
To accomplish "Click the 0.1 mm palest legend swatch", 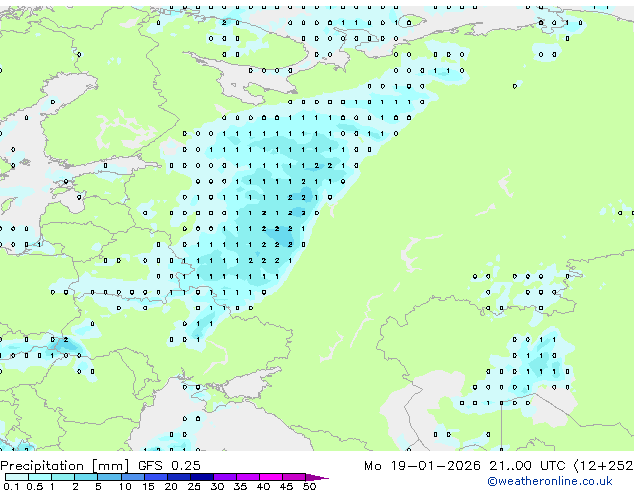I will (17, 477).
